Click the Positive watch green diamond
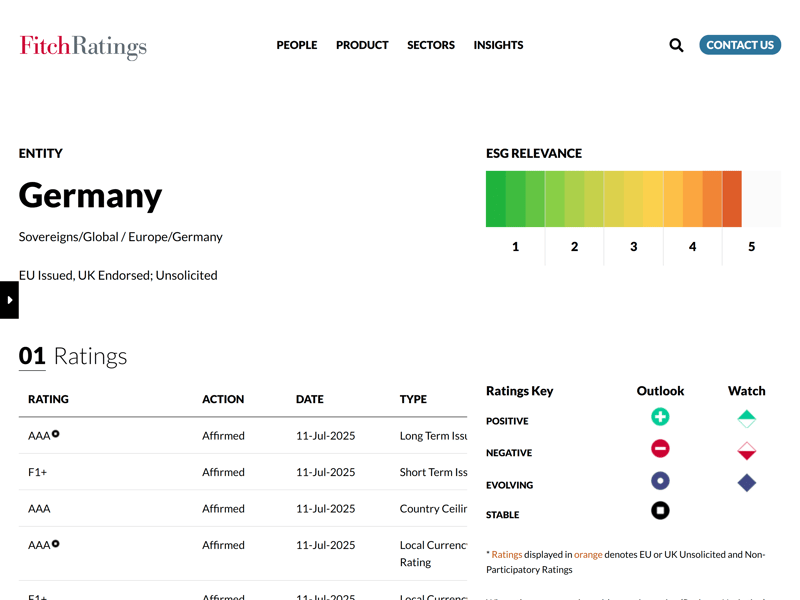This screenshot has width=800, height=600. pyautogui.click(x=747, y=419)
